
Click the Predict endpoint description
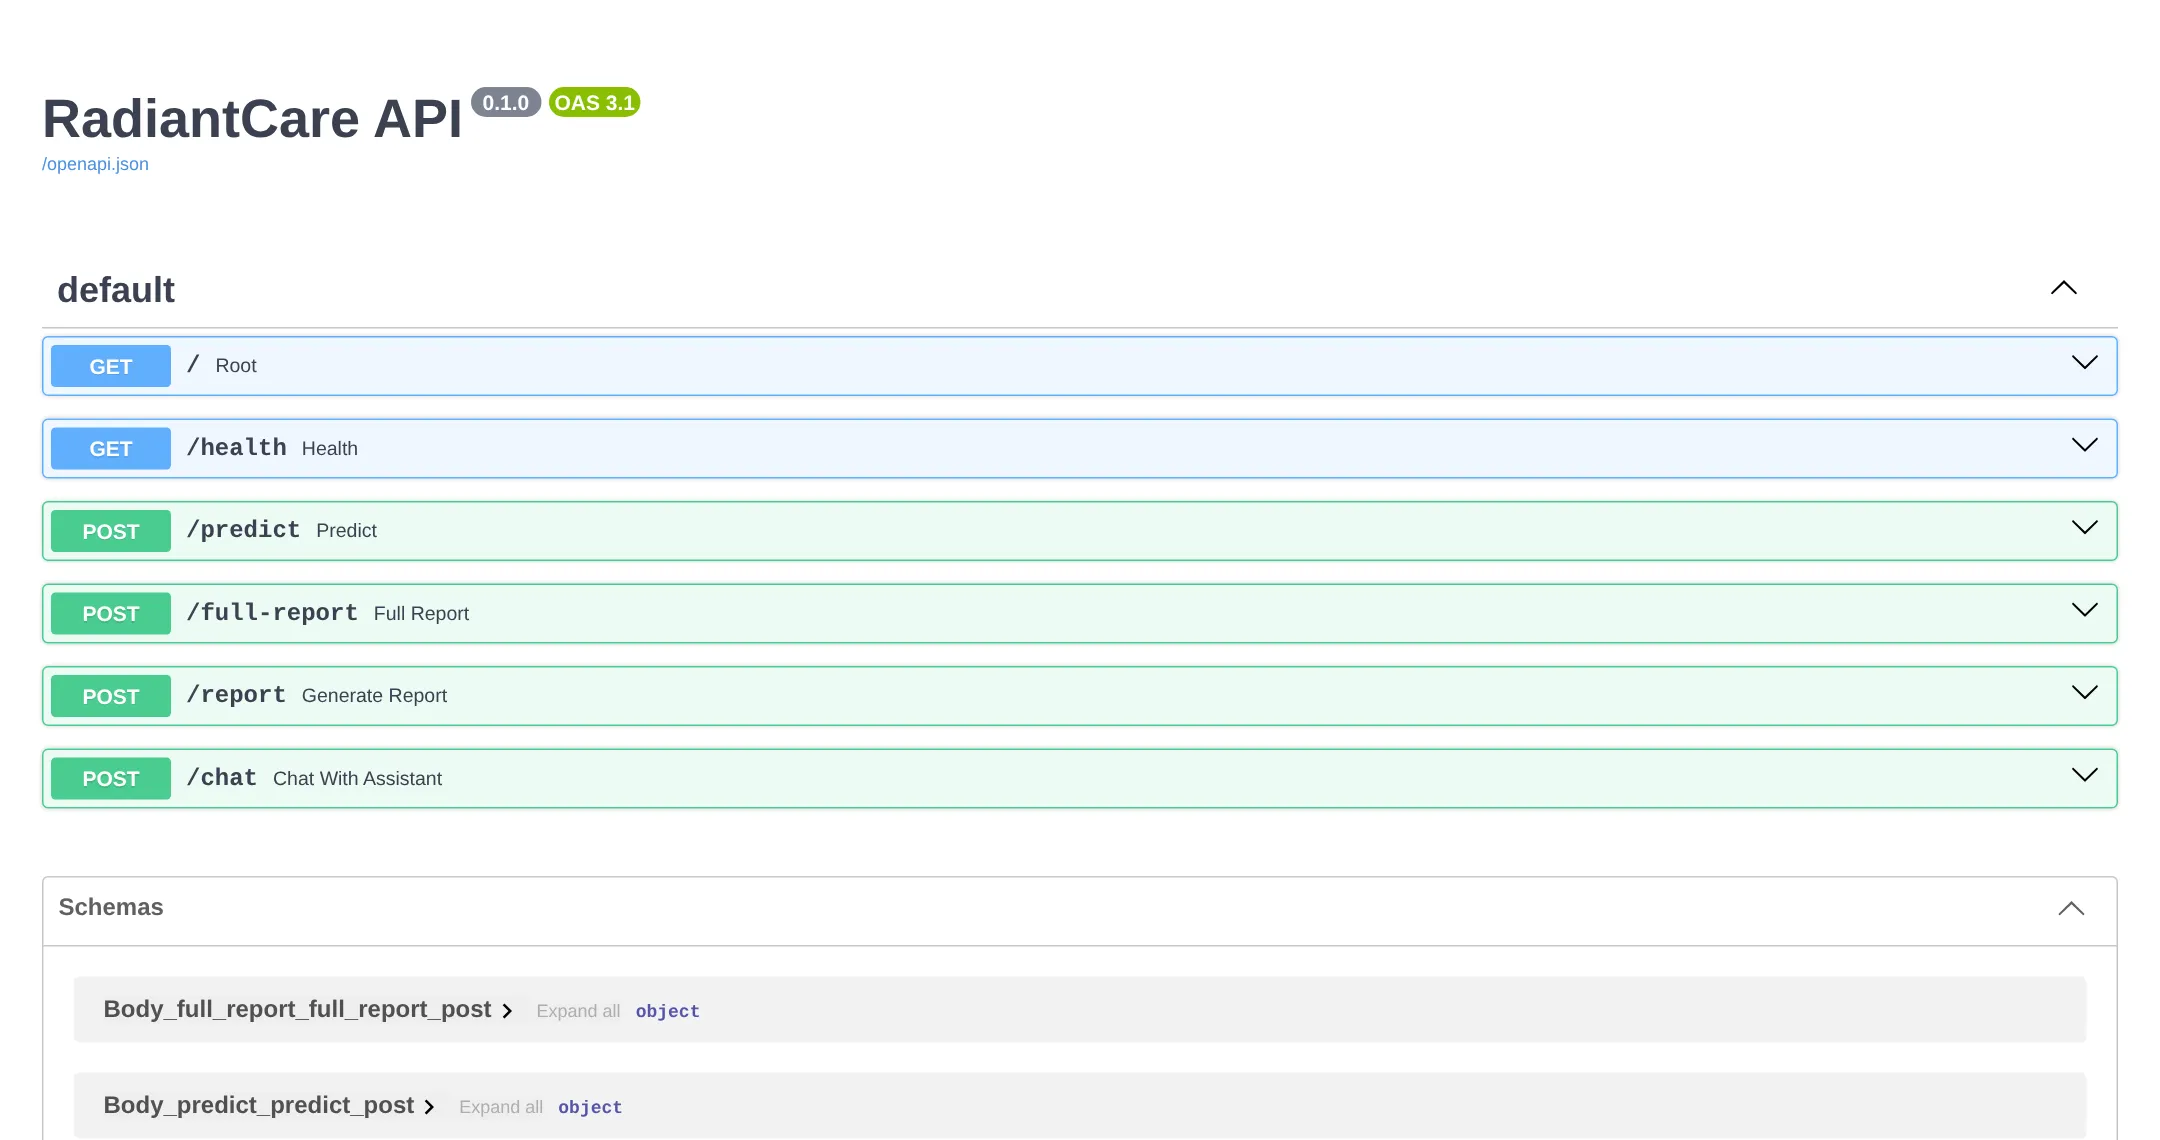346,530
